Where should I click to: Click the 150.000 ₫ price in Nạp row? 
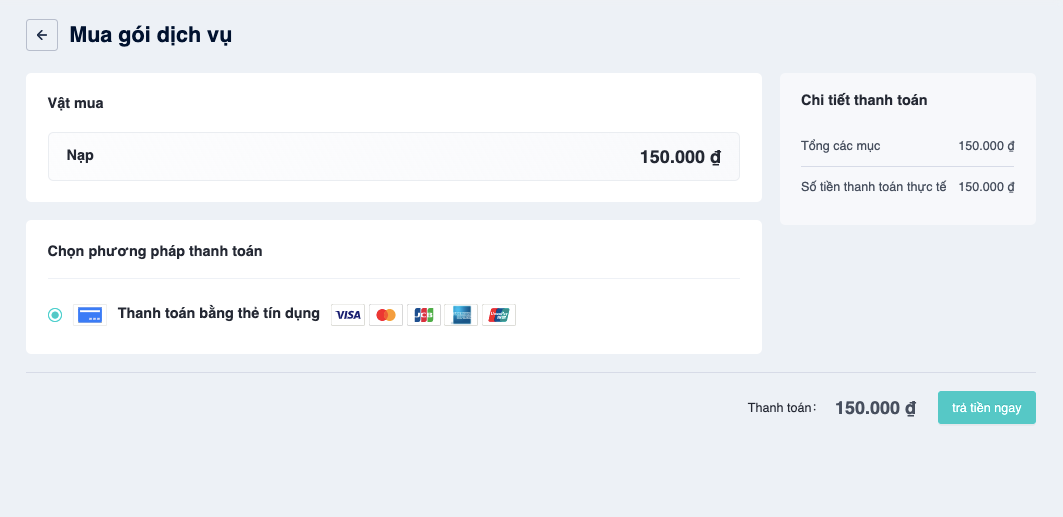680,157
